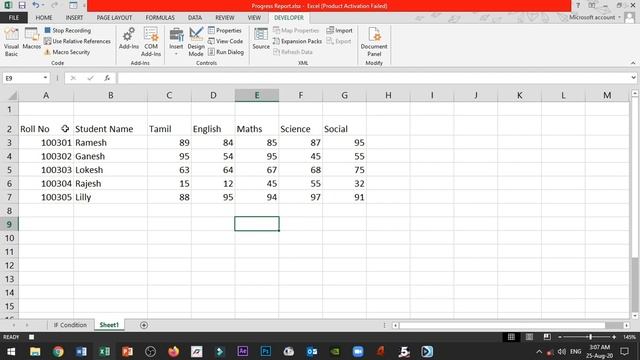Select row 9 header
Screen dimensions: 640x360
click(x=9, y=224)
